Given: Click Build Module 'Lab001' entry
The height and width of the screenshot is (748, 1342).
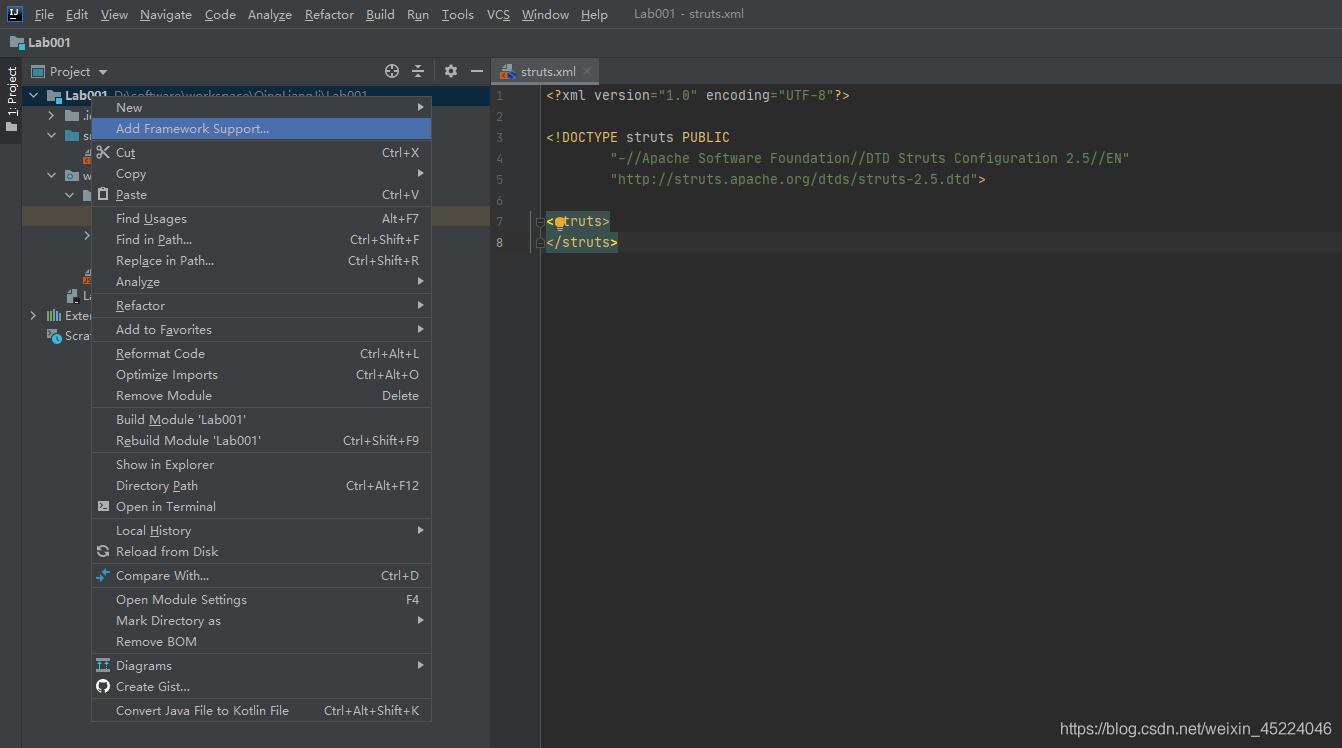Looking at the screenshot, I should (x=180, y=419).
